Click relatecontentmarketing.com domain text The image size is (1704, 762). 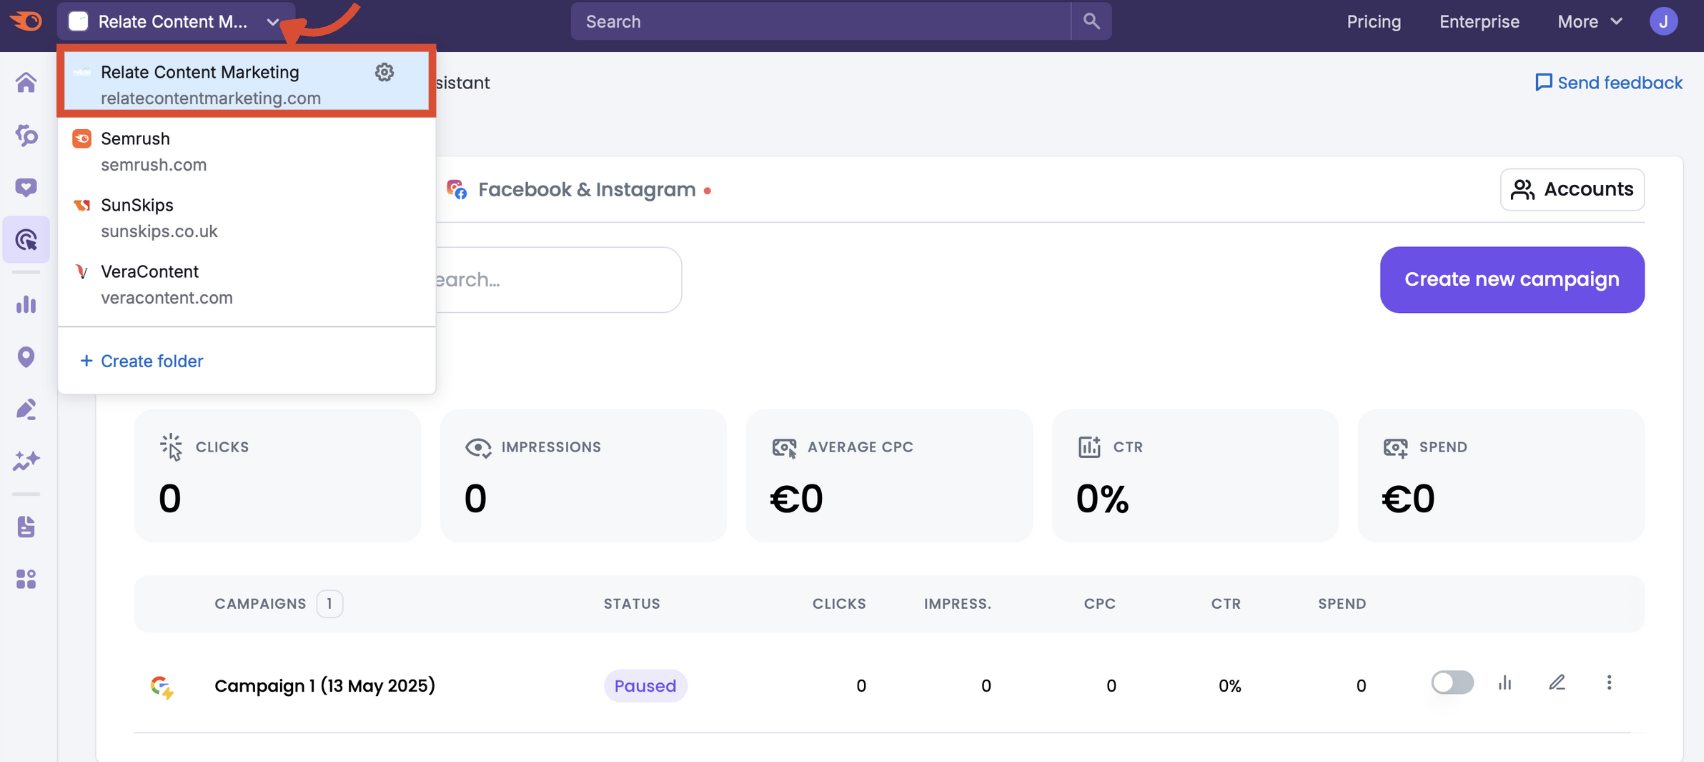click(x=211, y=98)
